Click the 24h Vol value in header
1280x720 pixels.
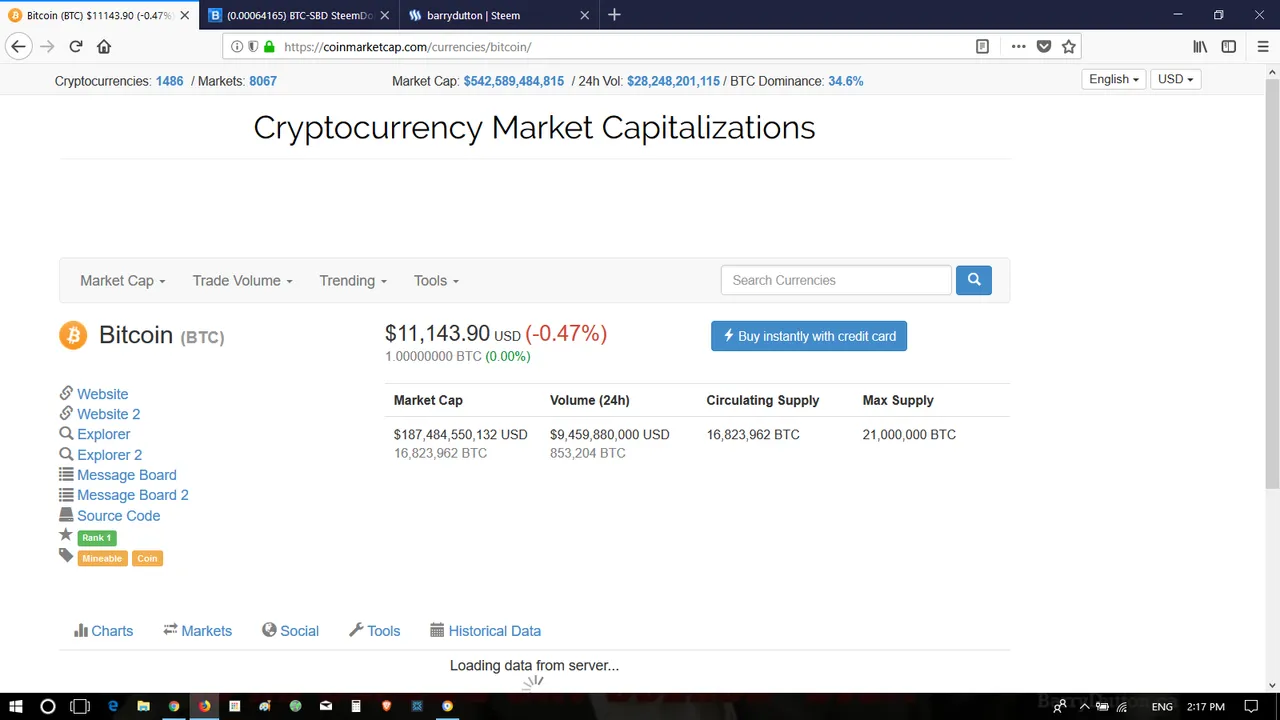pos(673,81)
